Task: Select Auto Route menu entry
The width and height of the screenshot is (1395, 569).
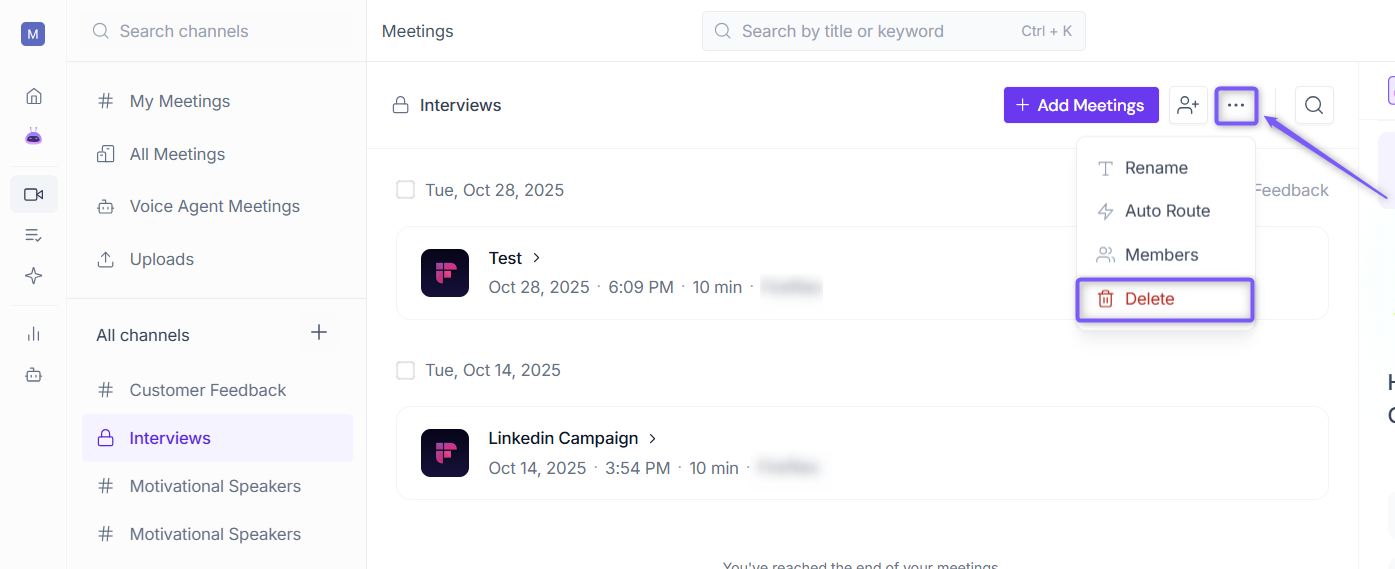Action: click(x=1165, y=211)
